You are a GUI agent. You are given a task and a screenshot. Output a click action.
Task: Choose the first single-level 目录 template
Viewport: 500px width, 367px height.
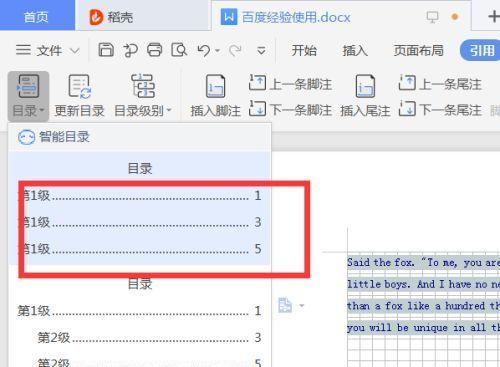(x=140, y=209)
